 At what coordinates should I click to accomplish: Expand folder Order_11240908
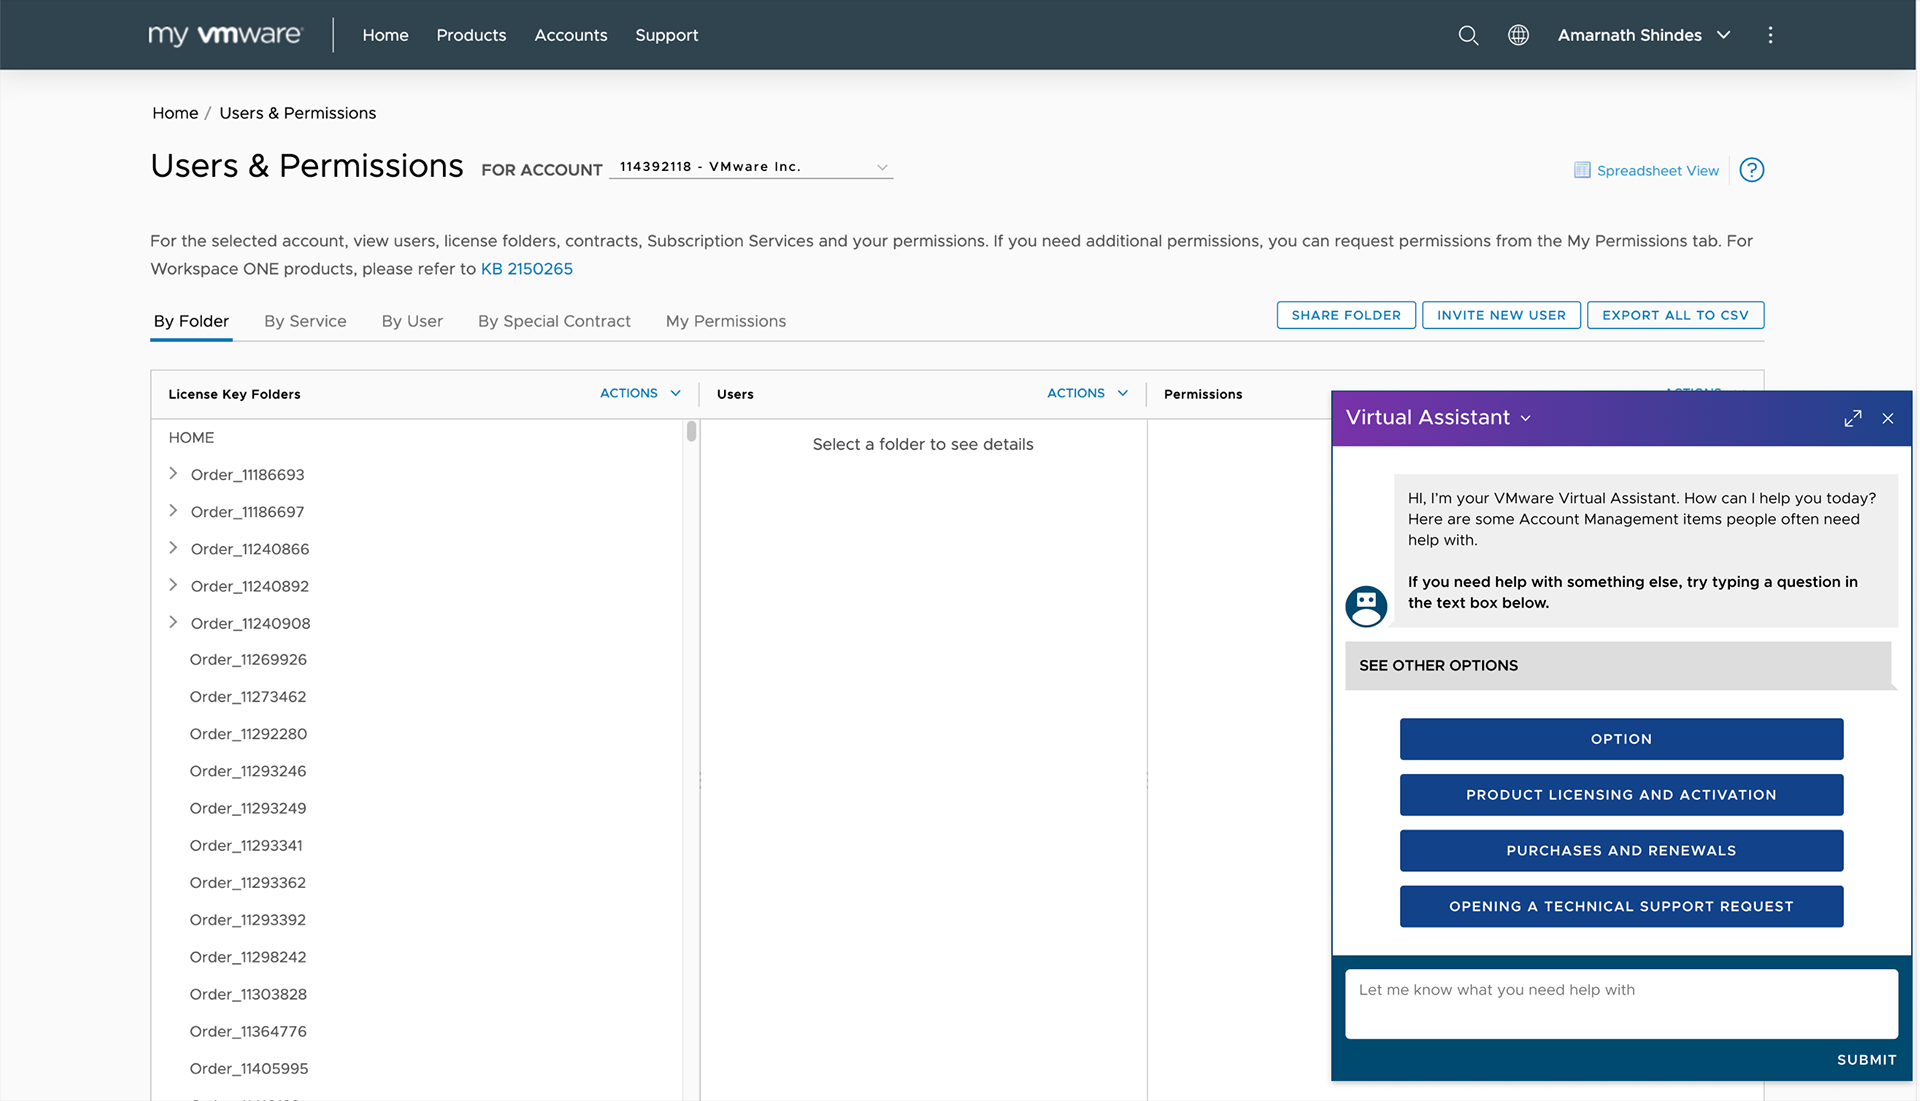click(173, 621)
